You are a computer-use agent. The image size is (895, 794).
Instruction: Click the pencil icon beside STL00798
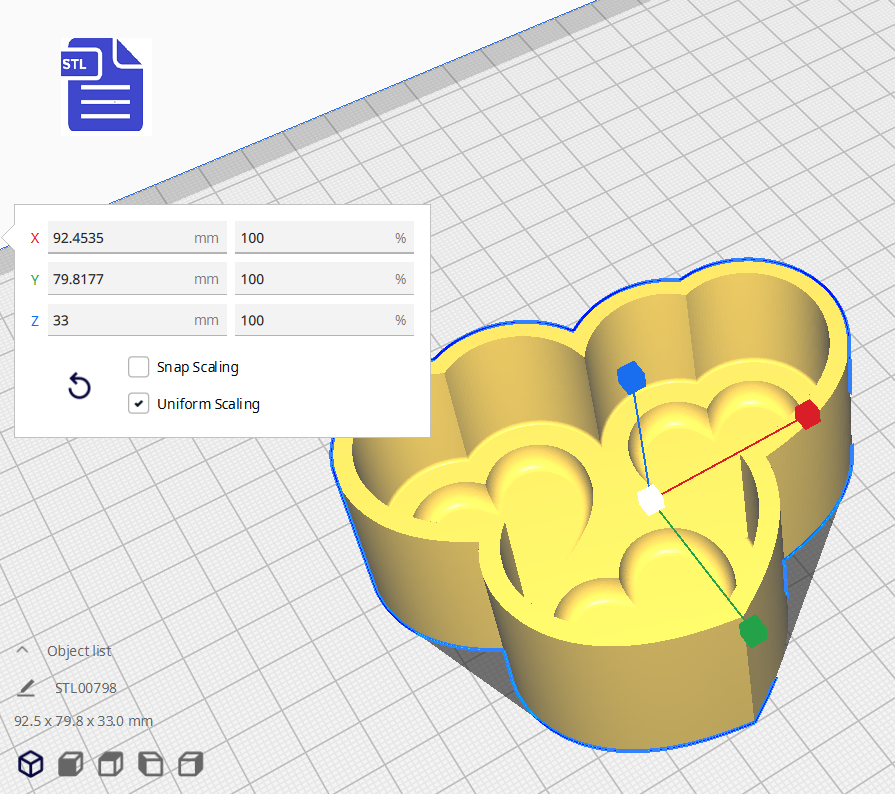[27, 687]
